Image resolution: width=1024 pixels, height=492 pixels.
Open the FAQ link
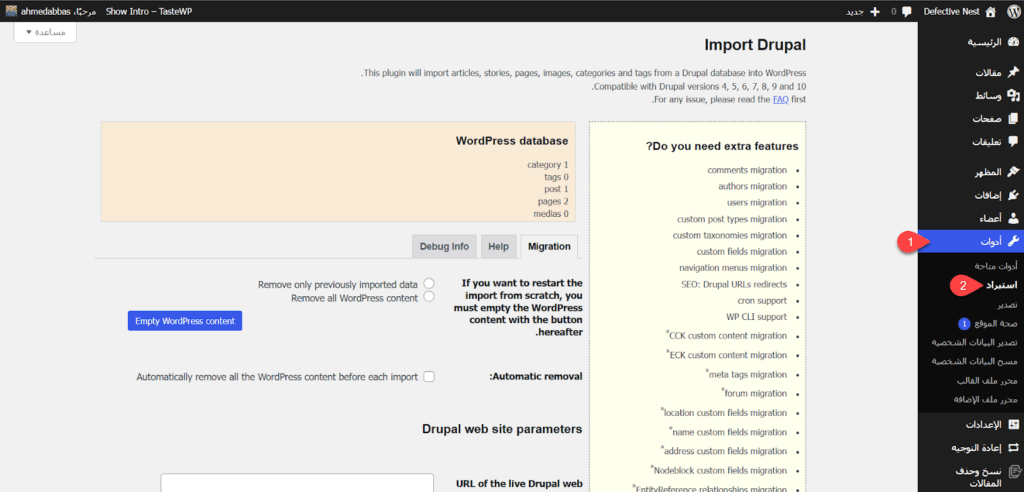pos(781,100)
